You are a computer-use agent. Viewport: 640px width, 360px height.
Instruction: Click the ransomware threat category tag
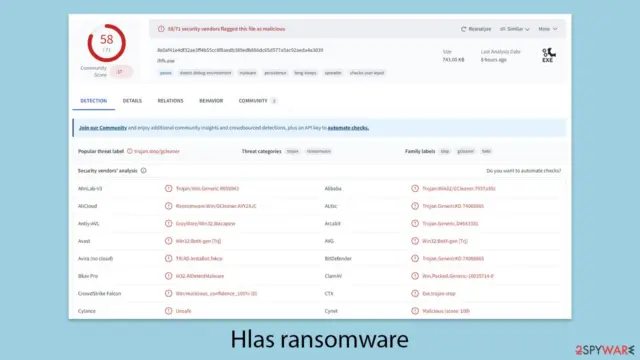click(319, 151)
